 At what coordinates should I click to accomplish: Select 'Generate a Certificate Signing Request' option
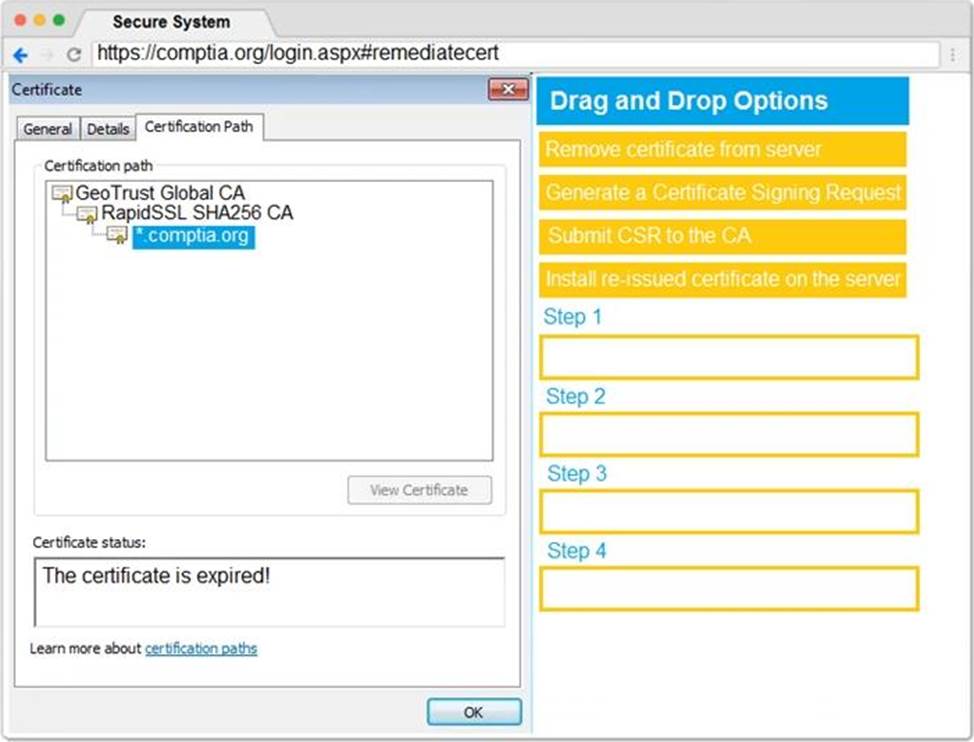722,192
